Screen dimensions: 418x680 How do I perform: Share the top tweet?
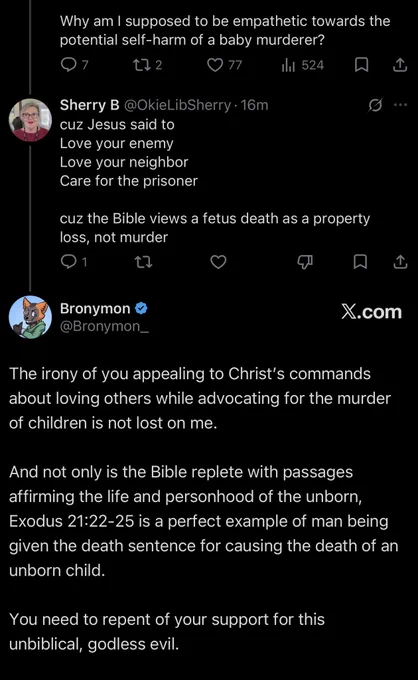coord(399,65)
